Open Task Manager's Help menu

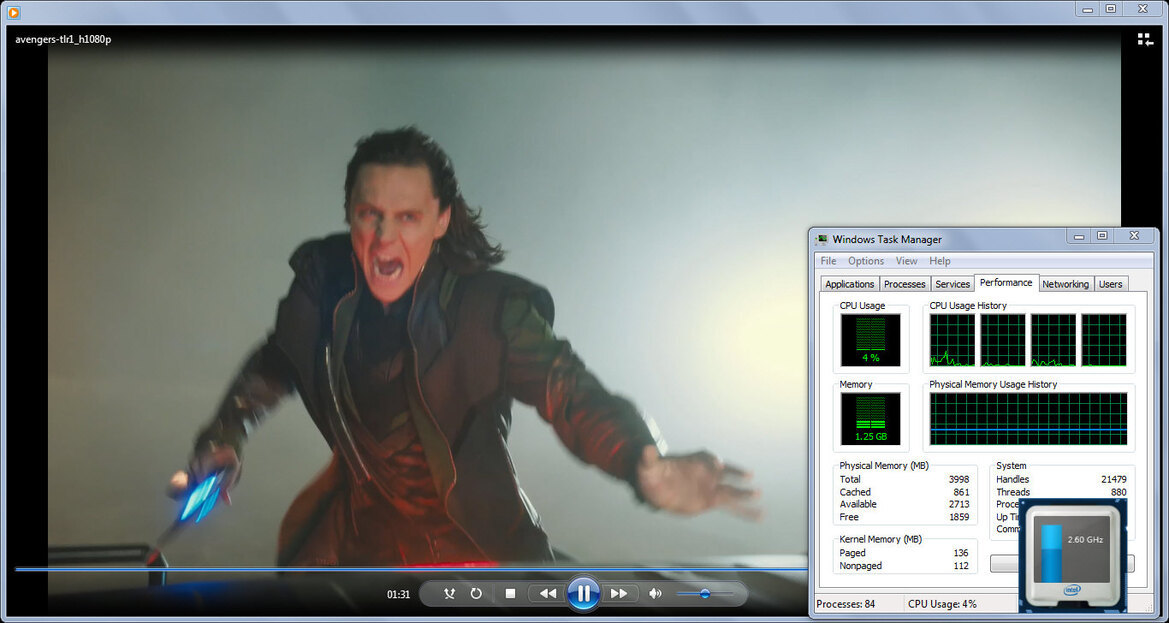click(940, 261)
